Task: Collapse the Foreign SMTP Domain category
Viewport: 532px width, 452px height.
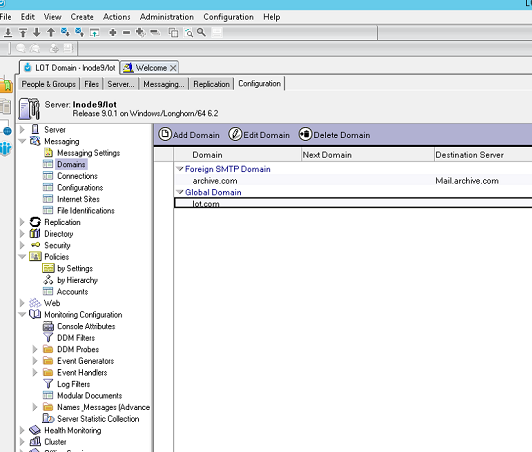Action: tap(180, 169)
